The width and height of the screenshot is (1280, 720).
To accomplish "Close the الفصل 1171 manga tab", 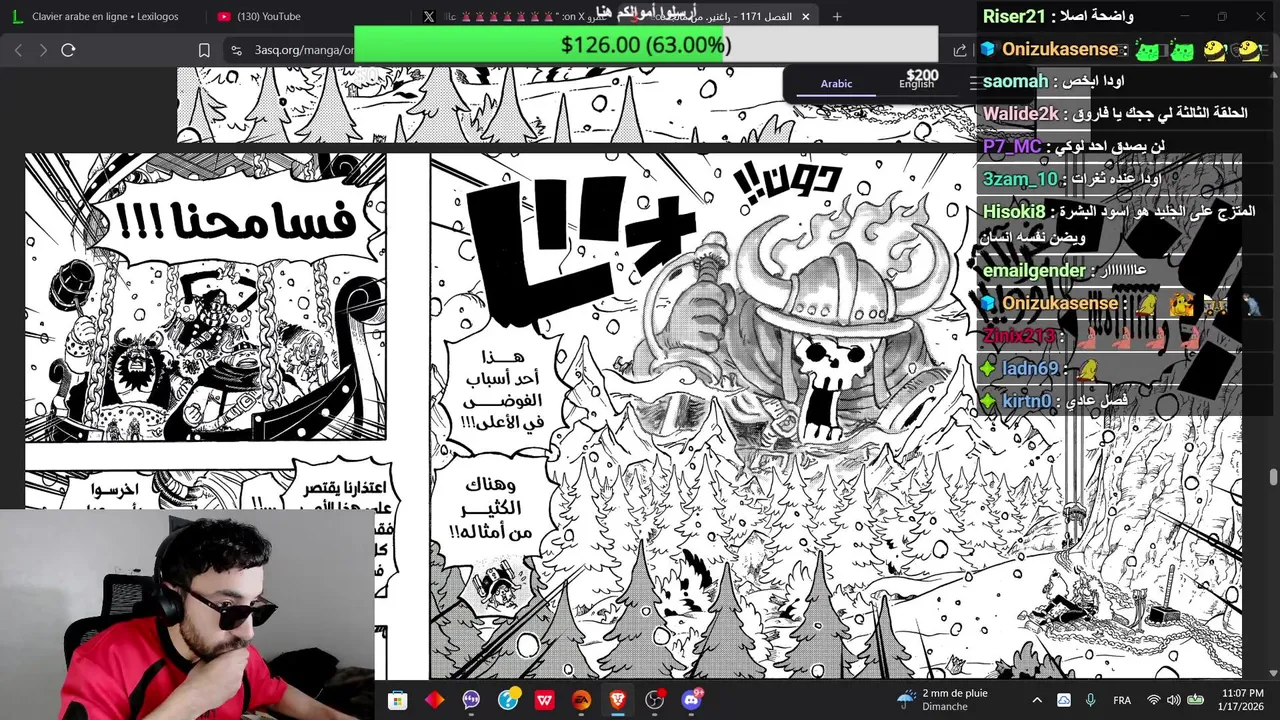I will click(x=805, y=16).
